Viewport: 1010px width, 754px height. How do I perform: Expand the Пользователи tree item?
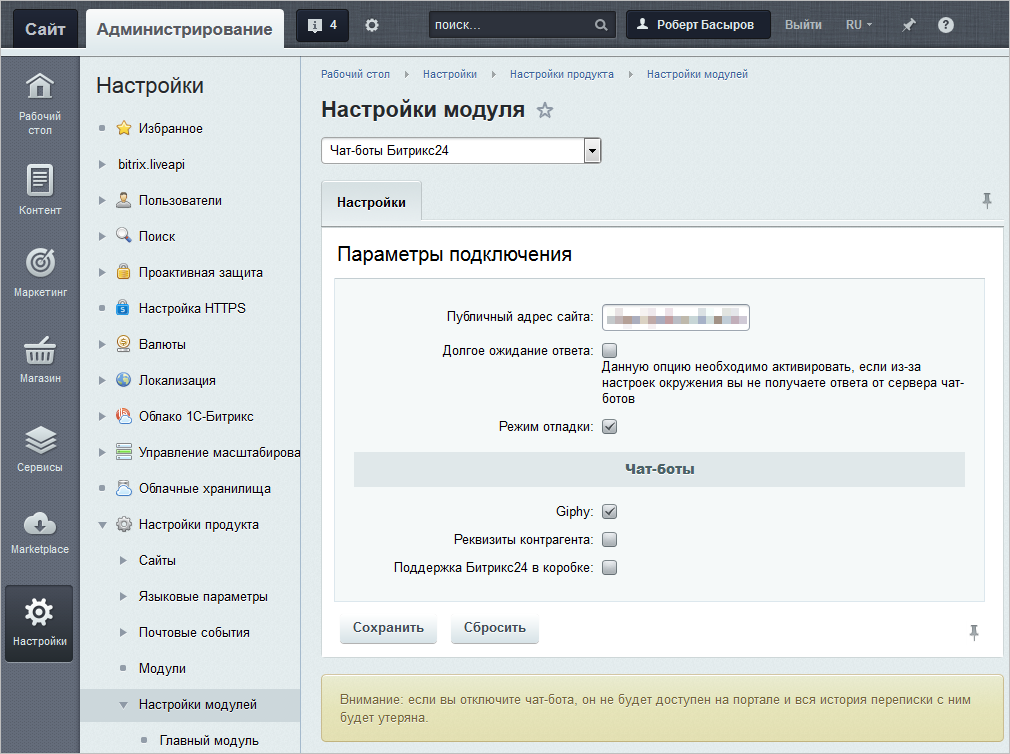pos(103,201)
